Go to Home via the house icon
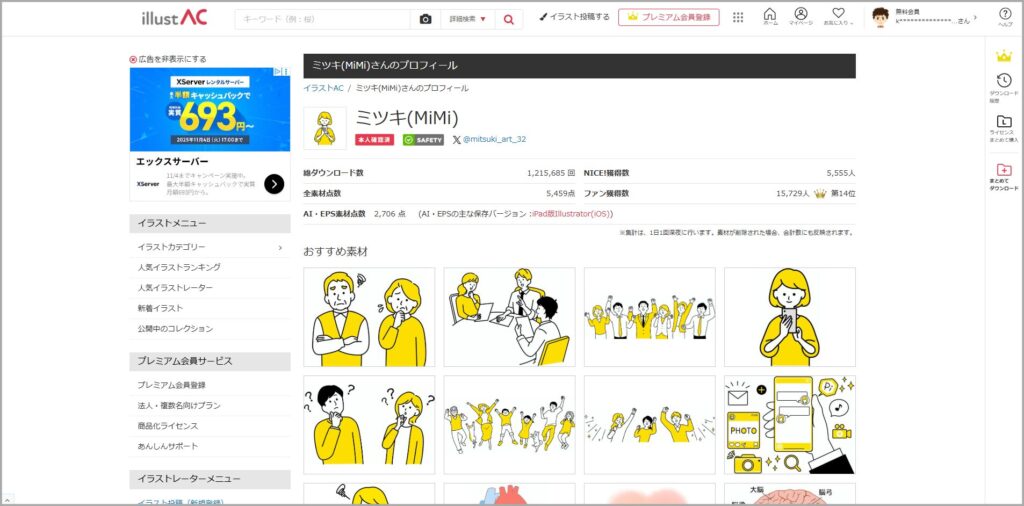 coord(769,16)
